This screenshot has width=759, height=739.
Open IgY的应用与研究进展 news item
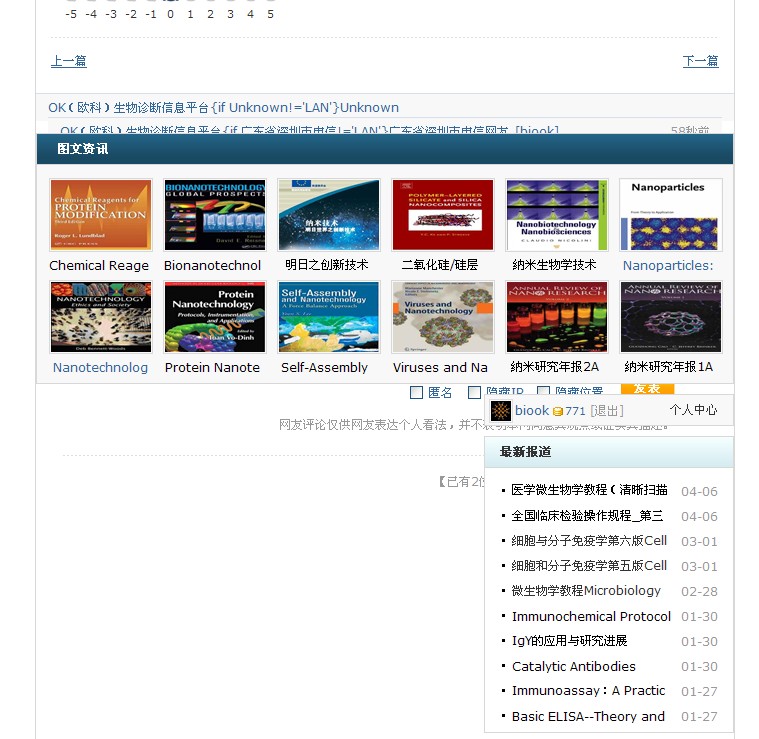[570, 641]
